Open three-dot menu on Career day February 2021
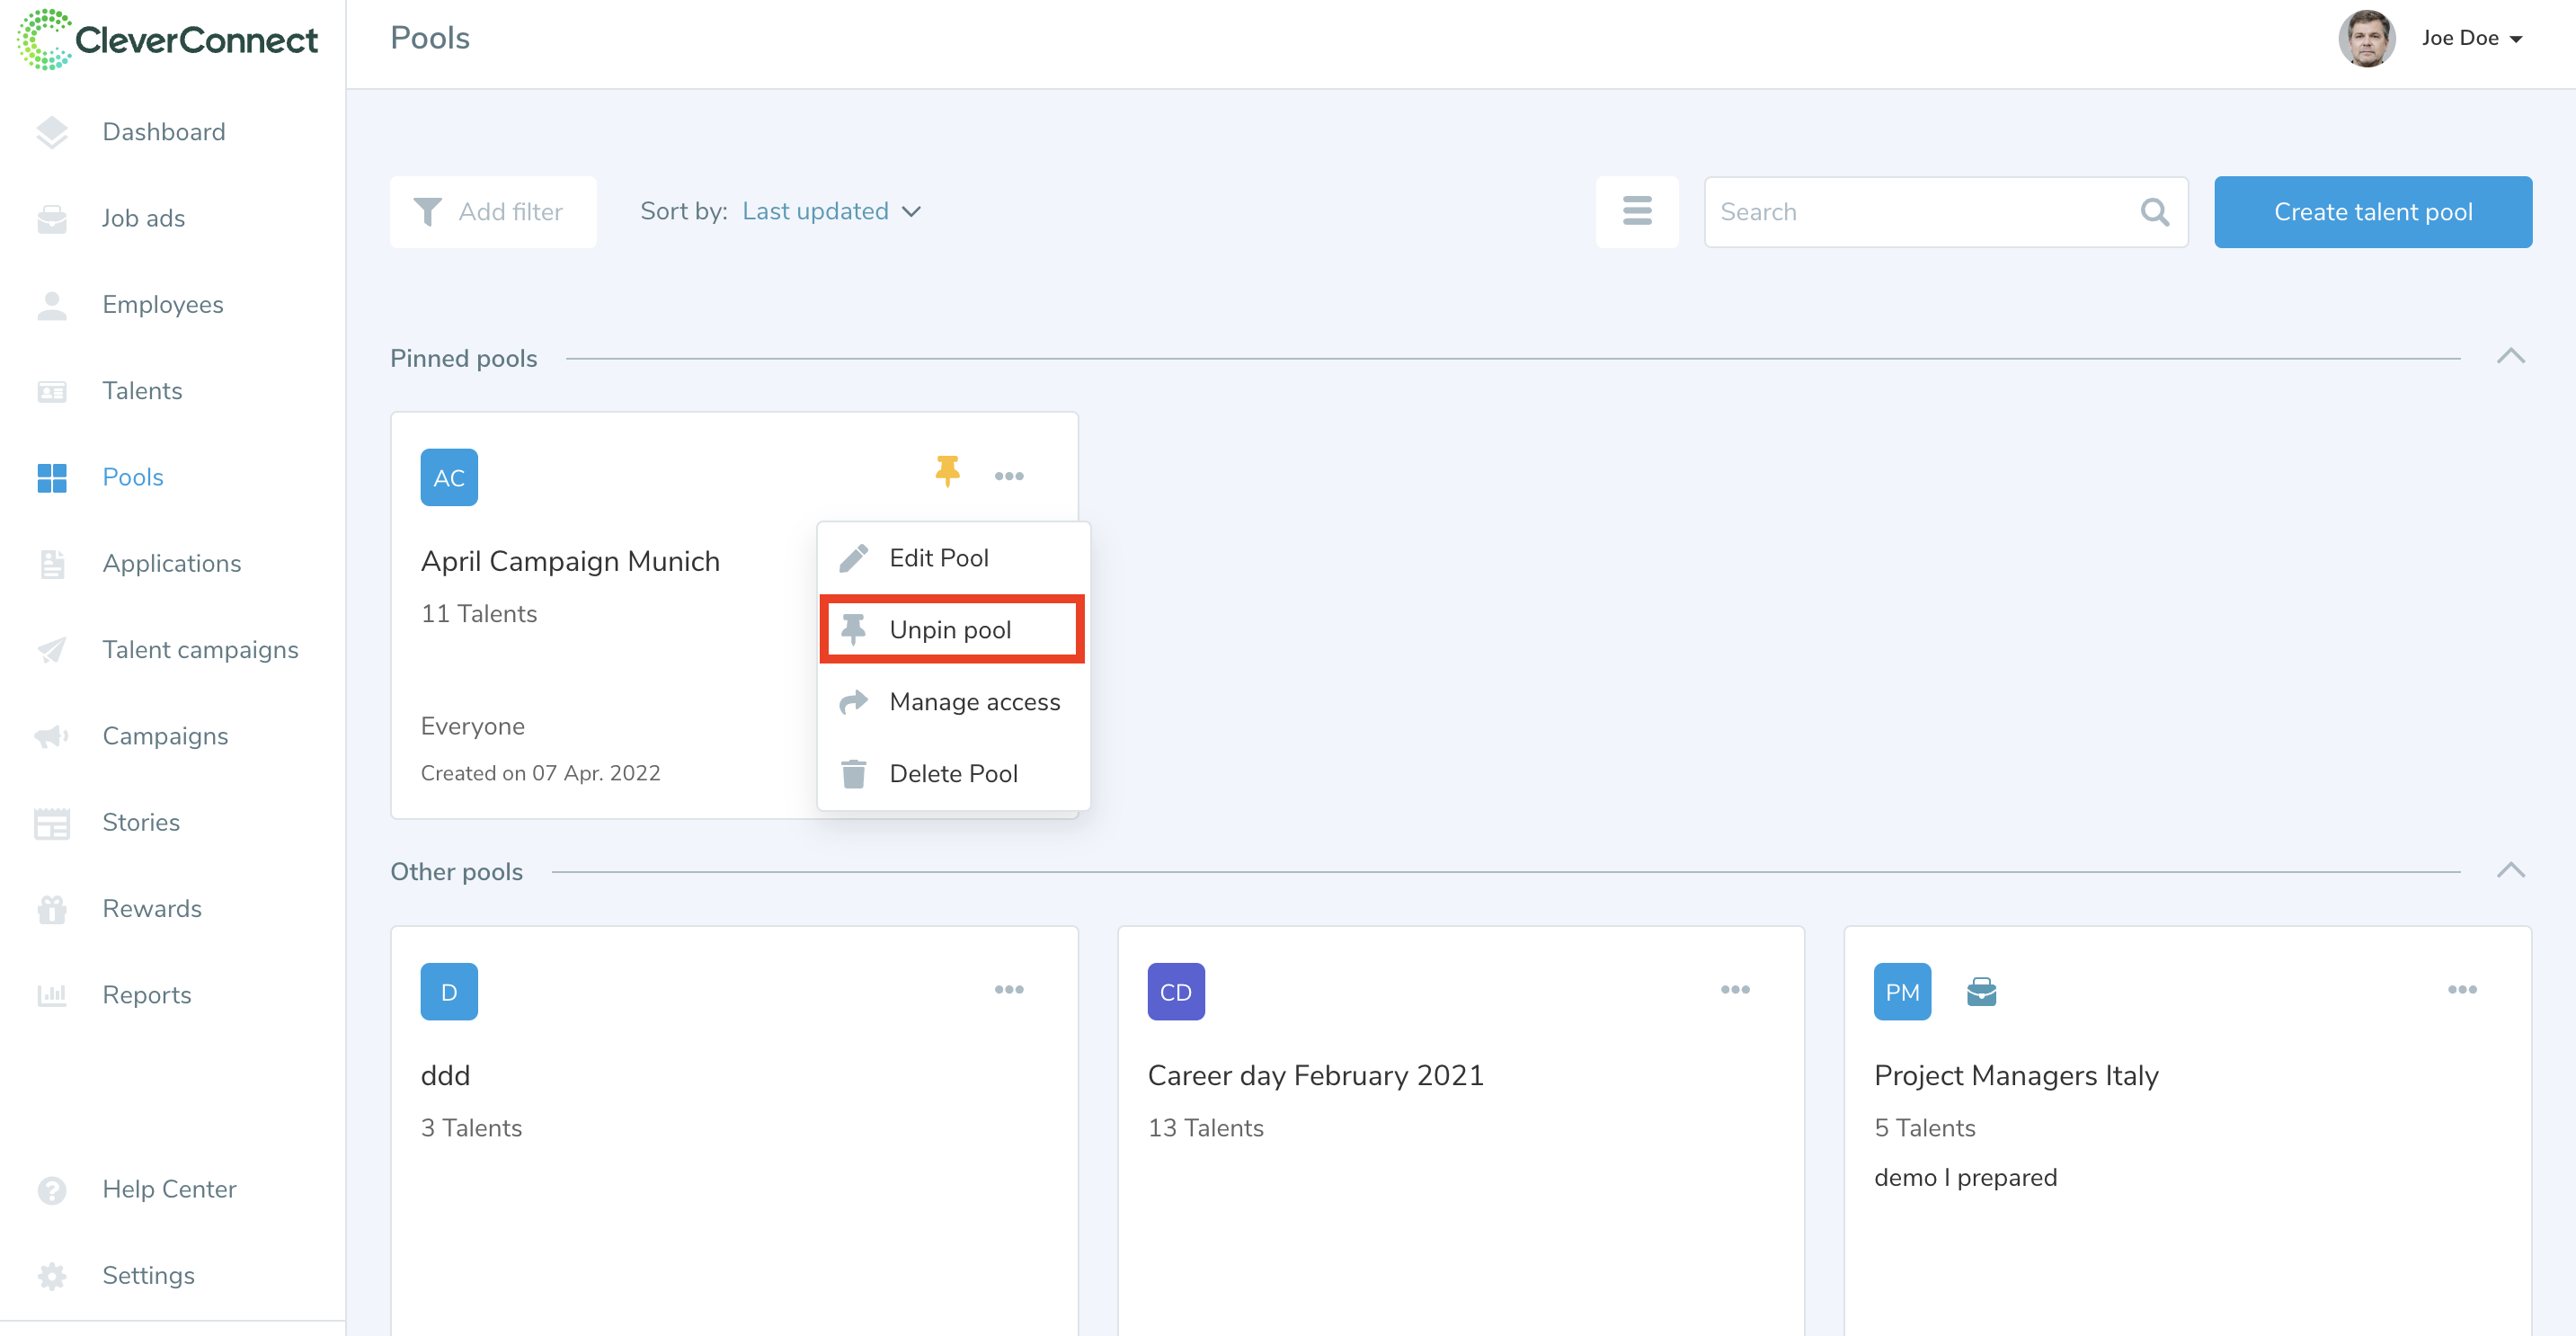The height and width of the screenshot is (1336, 2576). click(x=1734, y=989)
